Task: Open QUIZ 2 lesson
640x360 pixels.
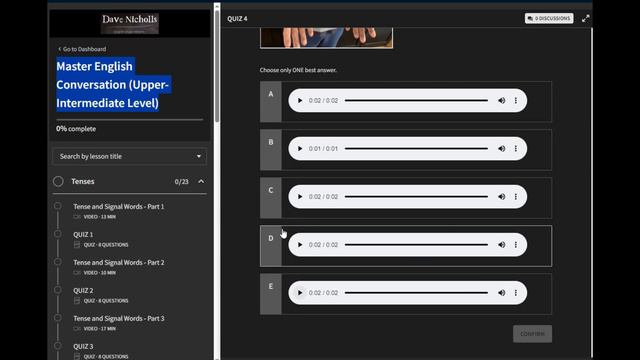Action: pyautogui.click(x=83, y=291)
